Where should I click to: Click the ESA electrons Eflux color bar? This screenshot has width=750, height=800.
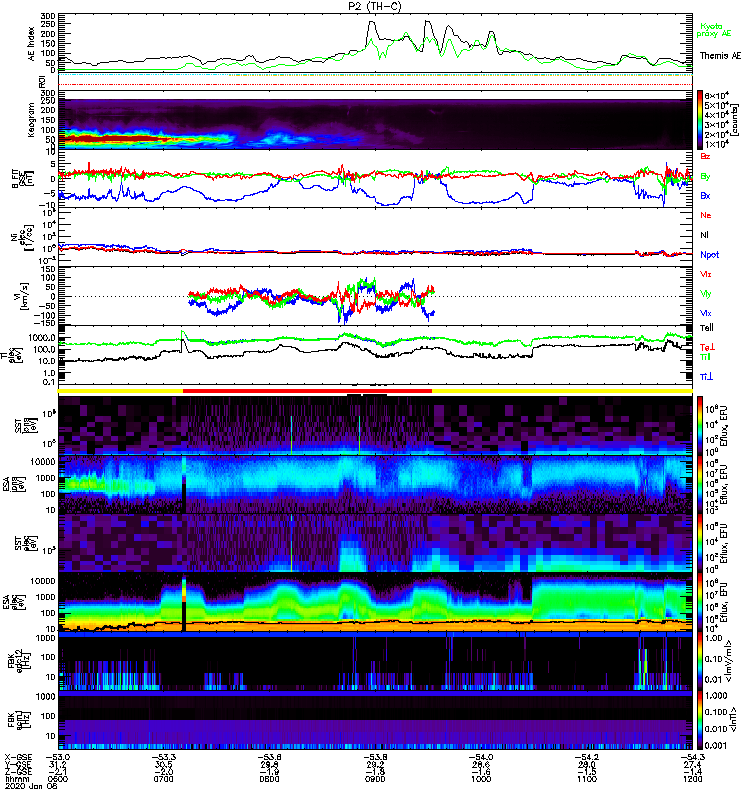coord(700,602)
